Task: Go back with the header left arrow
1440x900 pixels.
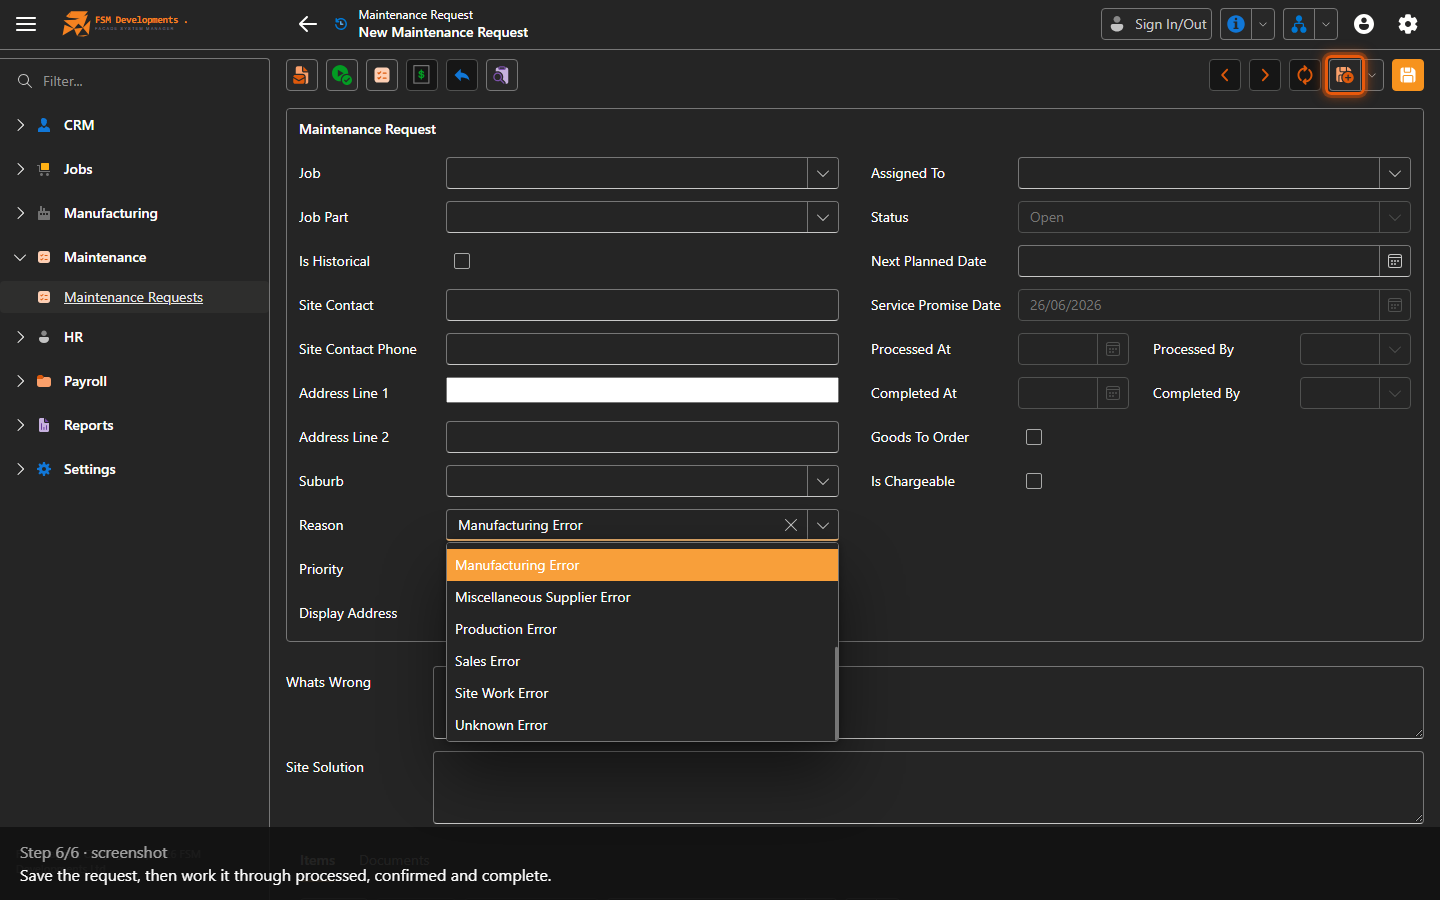Action: pos(308,24)
